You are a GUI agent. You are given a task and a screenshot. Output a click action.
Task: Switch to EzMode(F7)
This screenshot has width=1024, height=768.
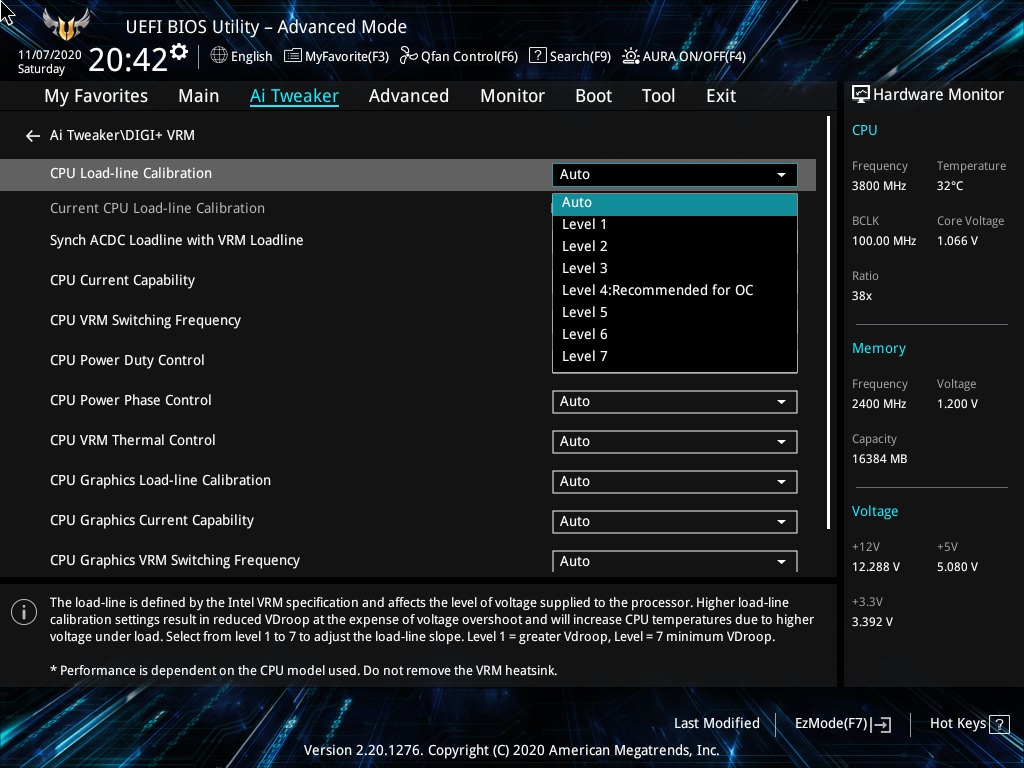pyautogui.click(x=842, y=724)
